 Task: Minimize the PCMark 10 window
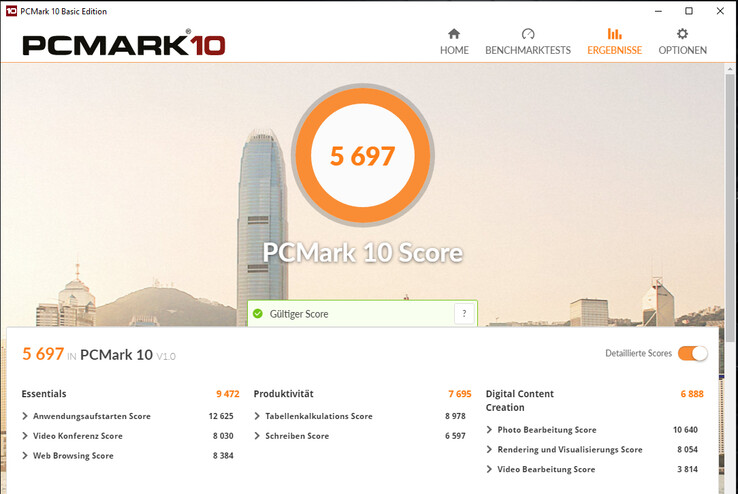click(x=658, y=11)
